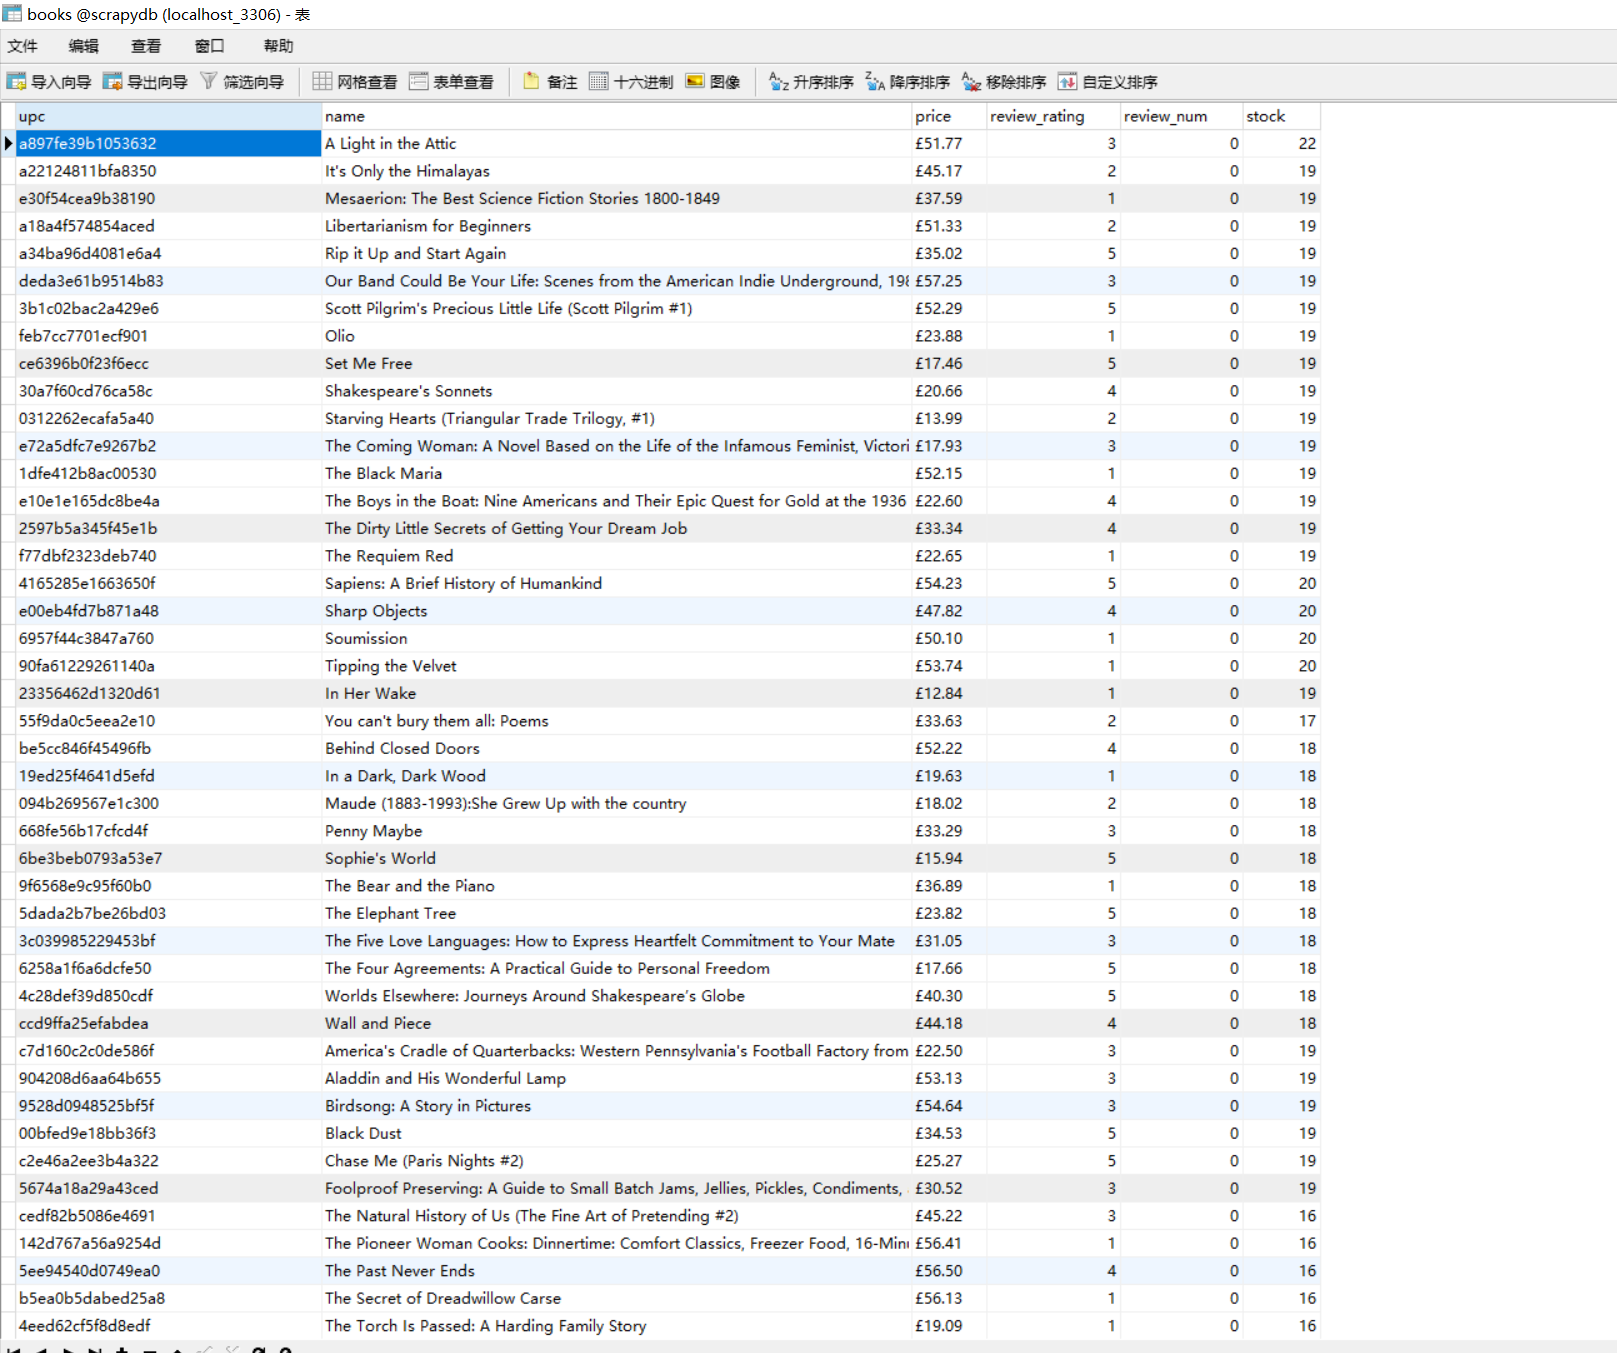Select the "Shakespeare's Sonnets" cell
The height and width of the screenshot is (1353, 1617).
(616, 391)
